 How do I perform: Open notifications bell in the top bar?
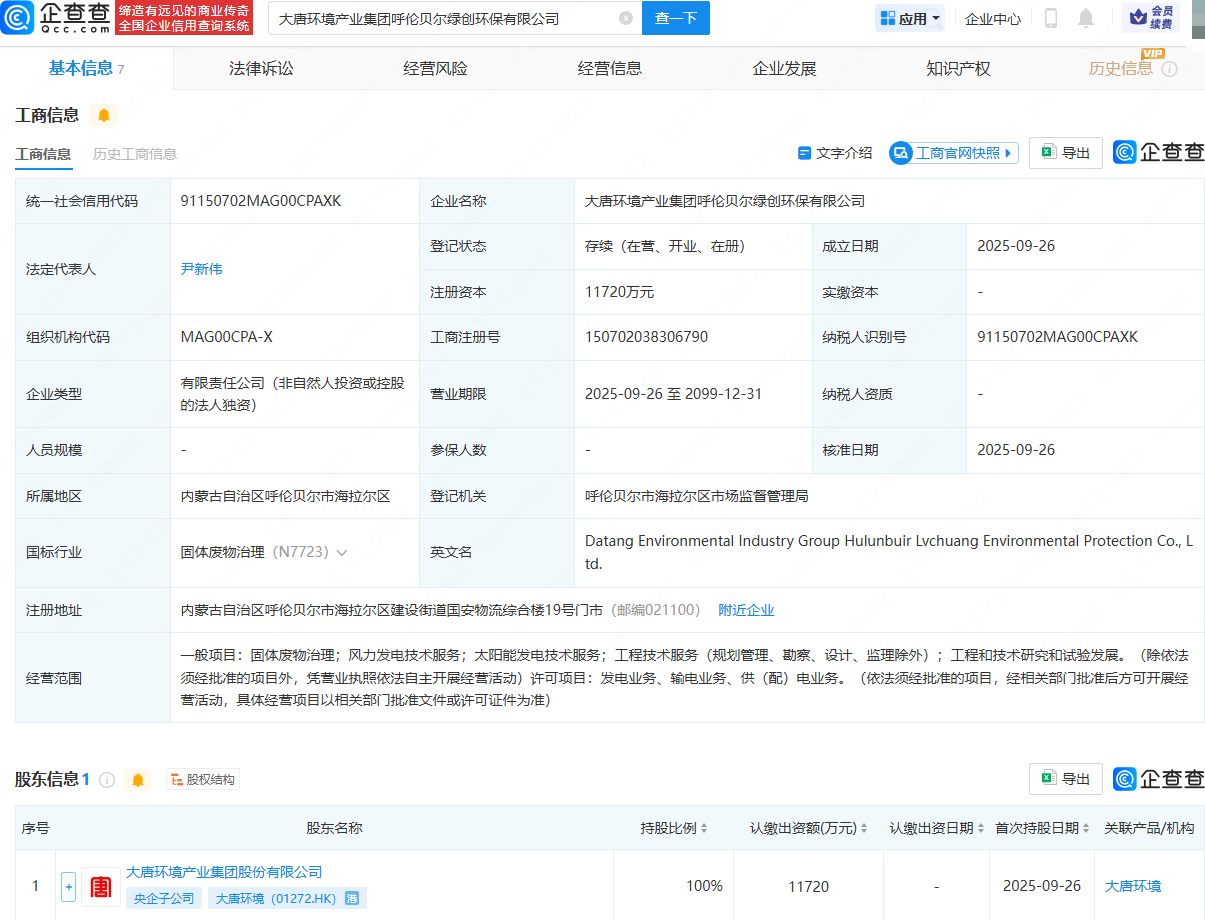1086,18
